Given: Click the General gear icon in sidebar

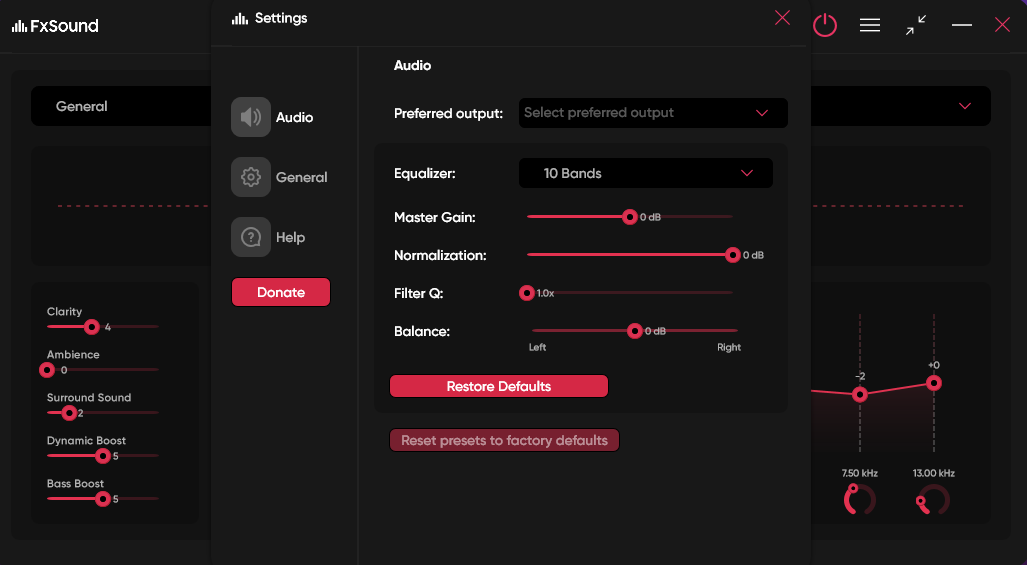Looking at the screenshot, I should coord(251,177).
